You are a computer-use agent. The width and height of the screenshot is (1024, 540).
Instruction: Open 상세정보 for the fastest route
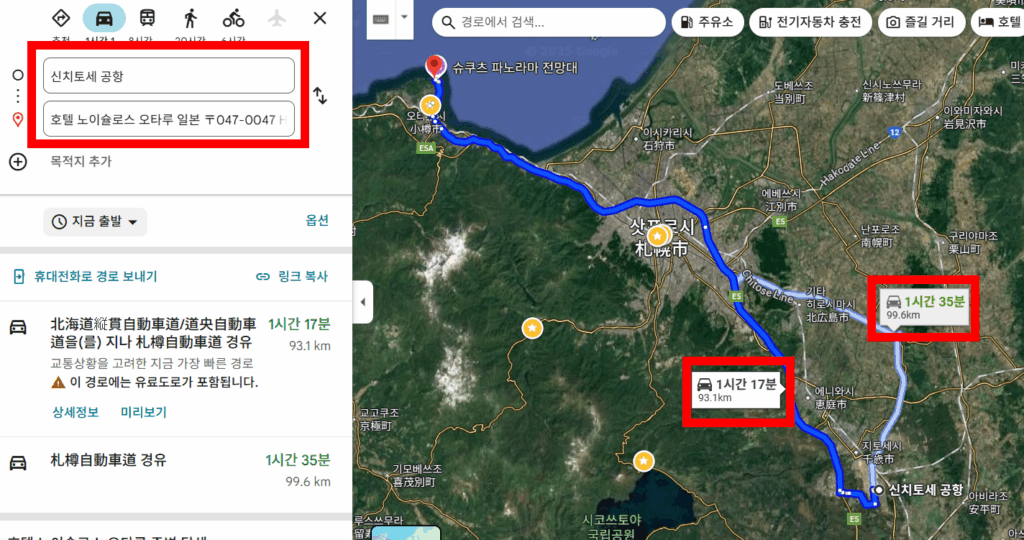tap(75, 412)
